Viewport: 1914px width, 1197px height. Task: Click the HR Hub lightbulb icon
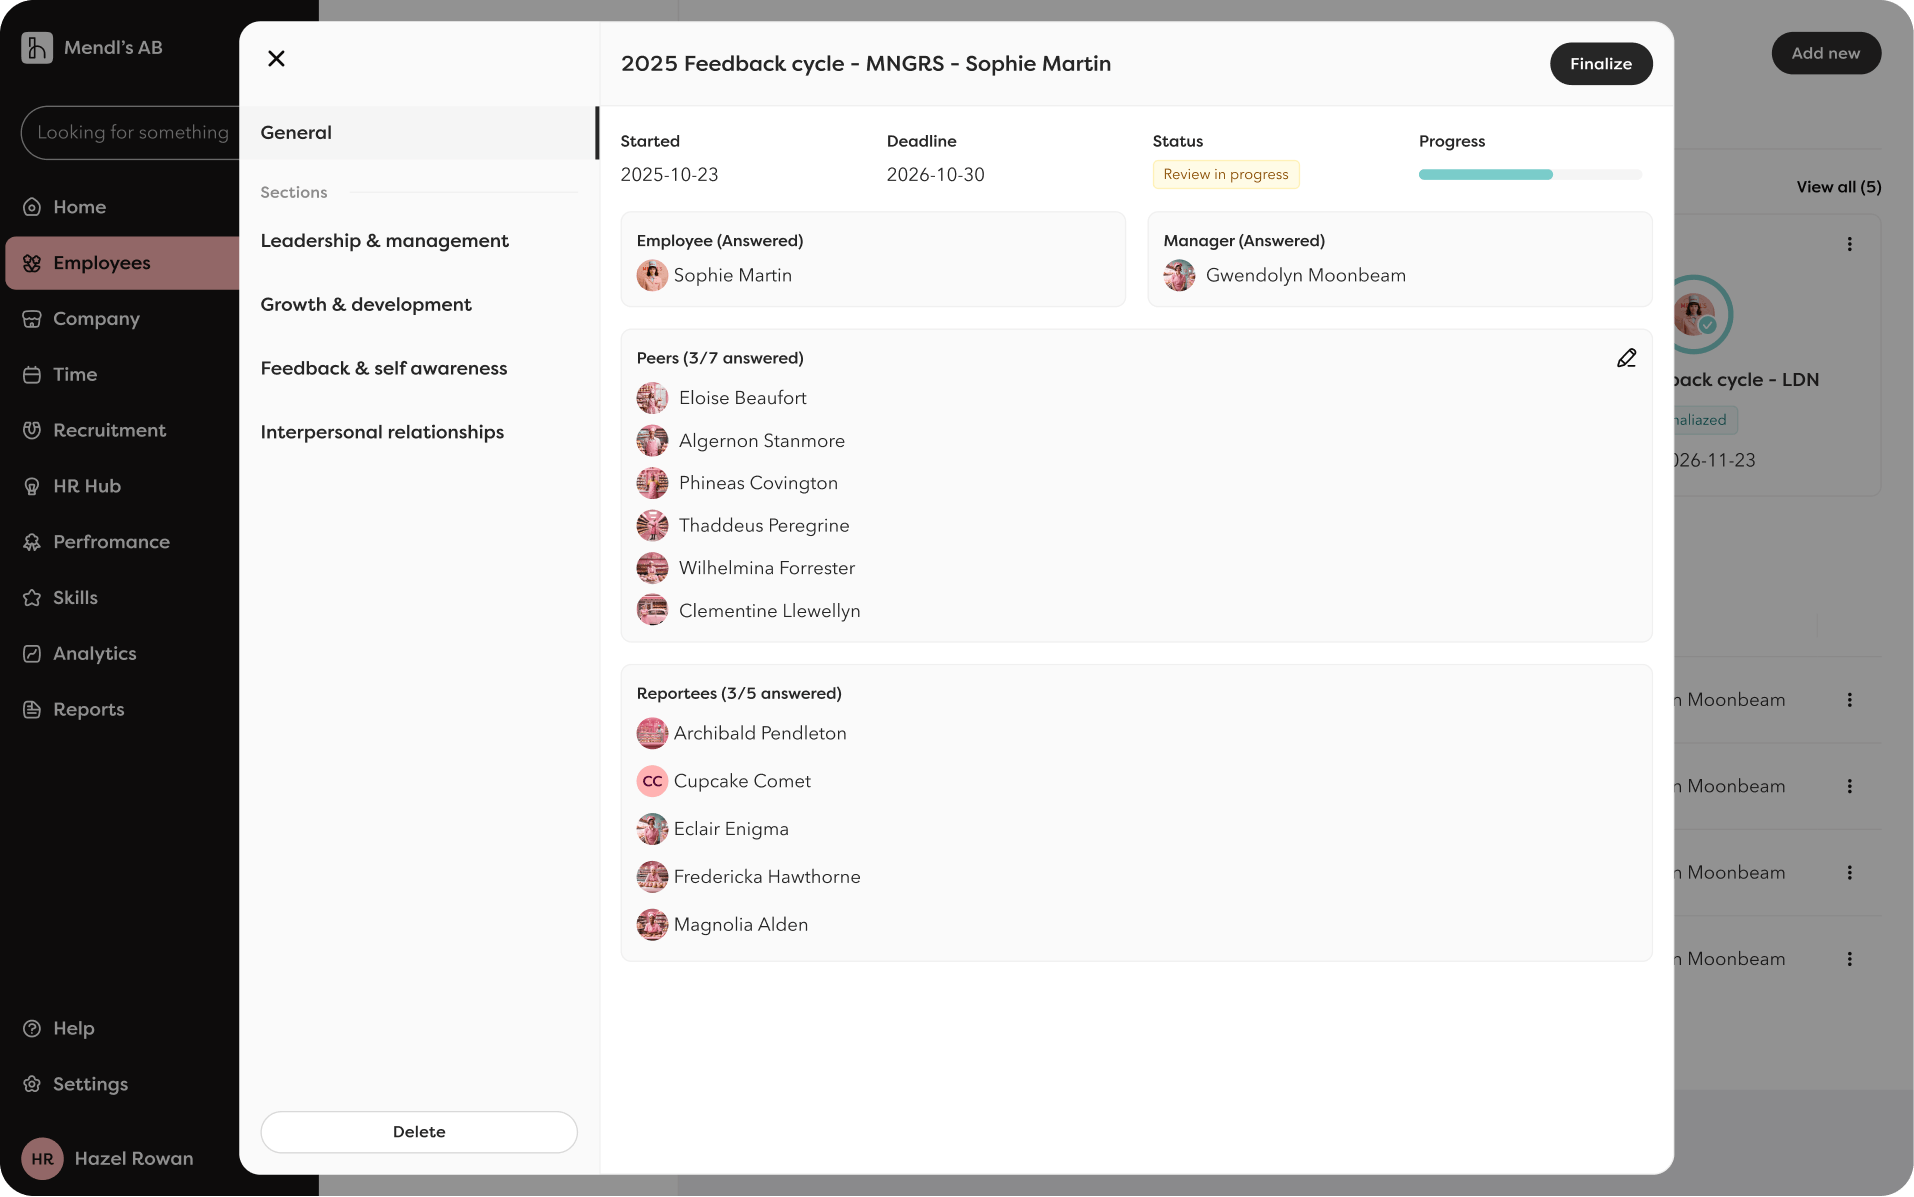32,486
